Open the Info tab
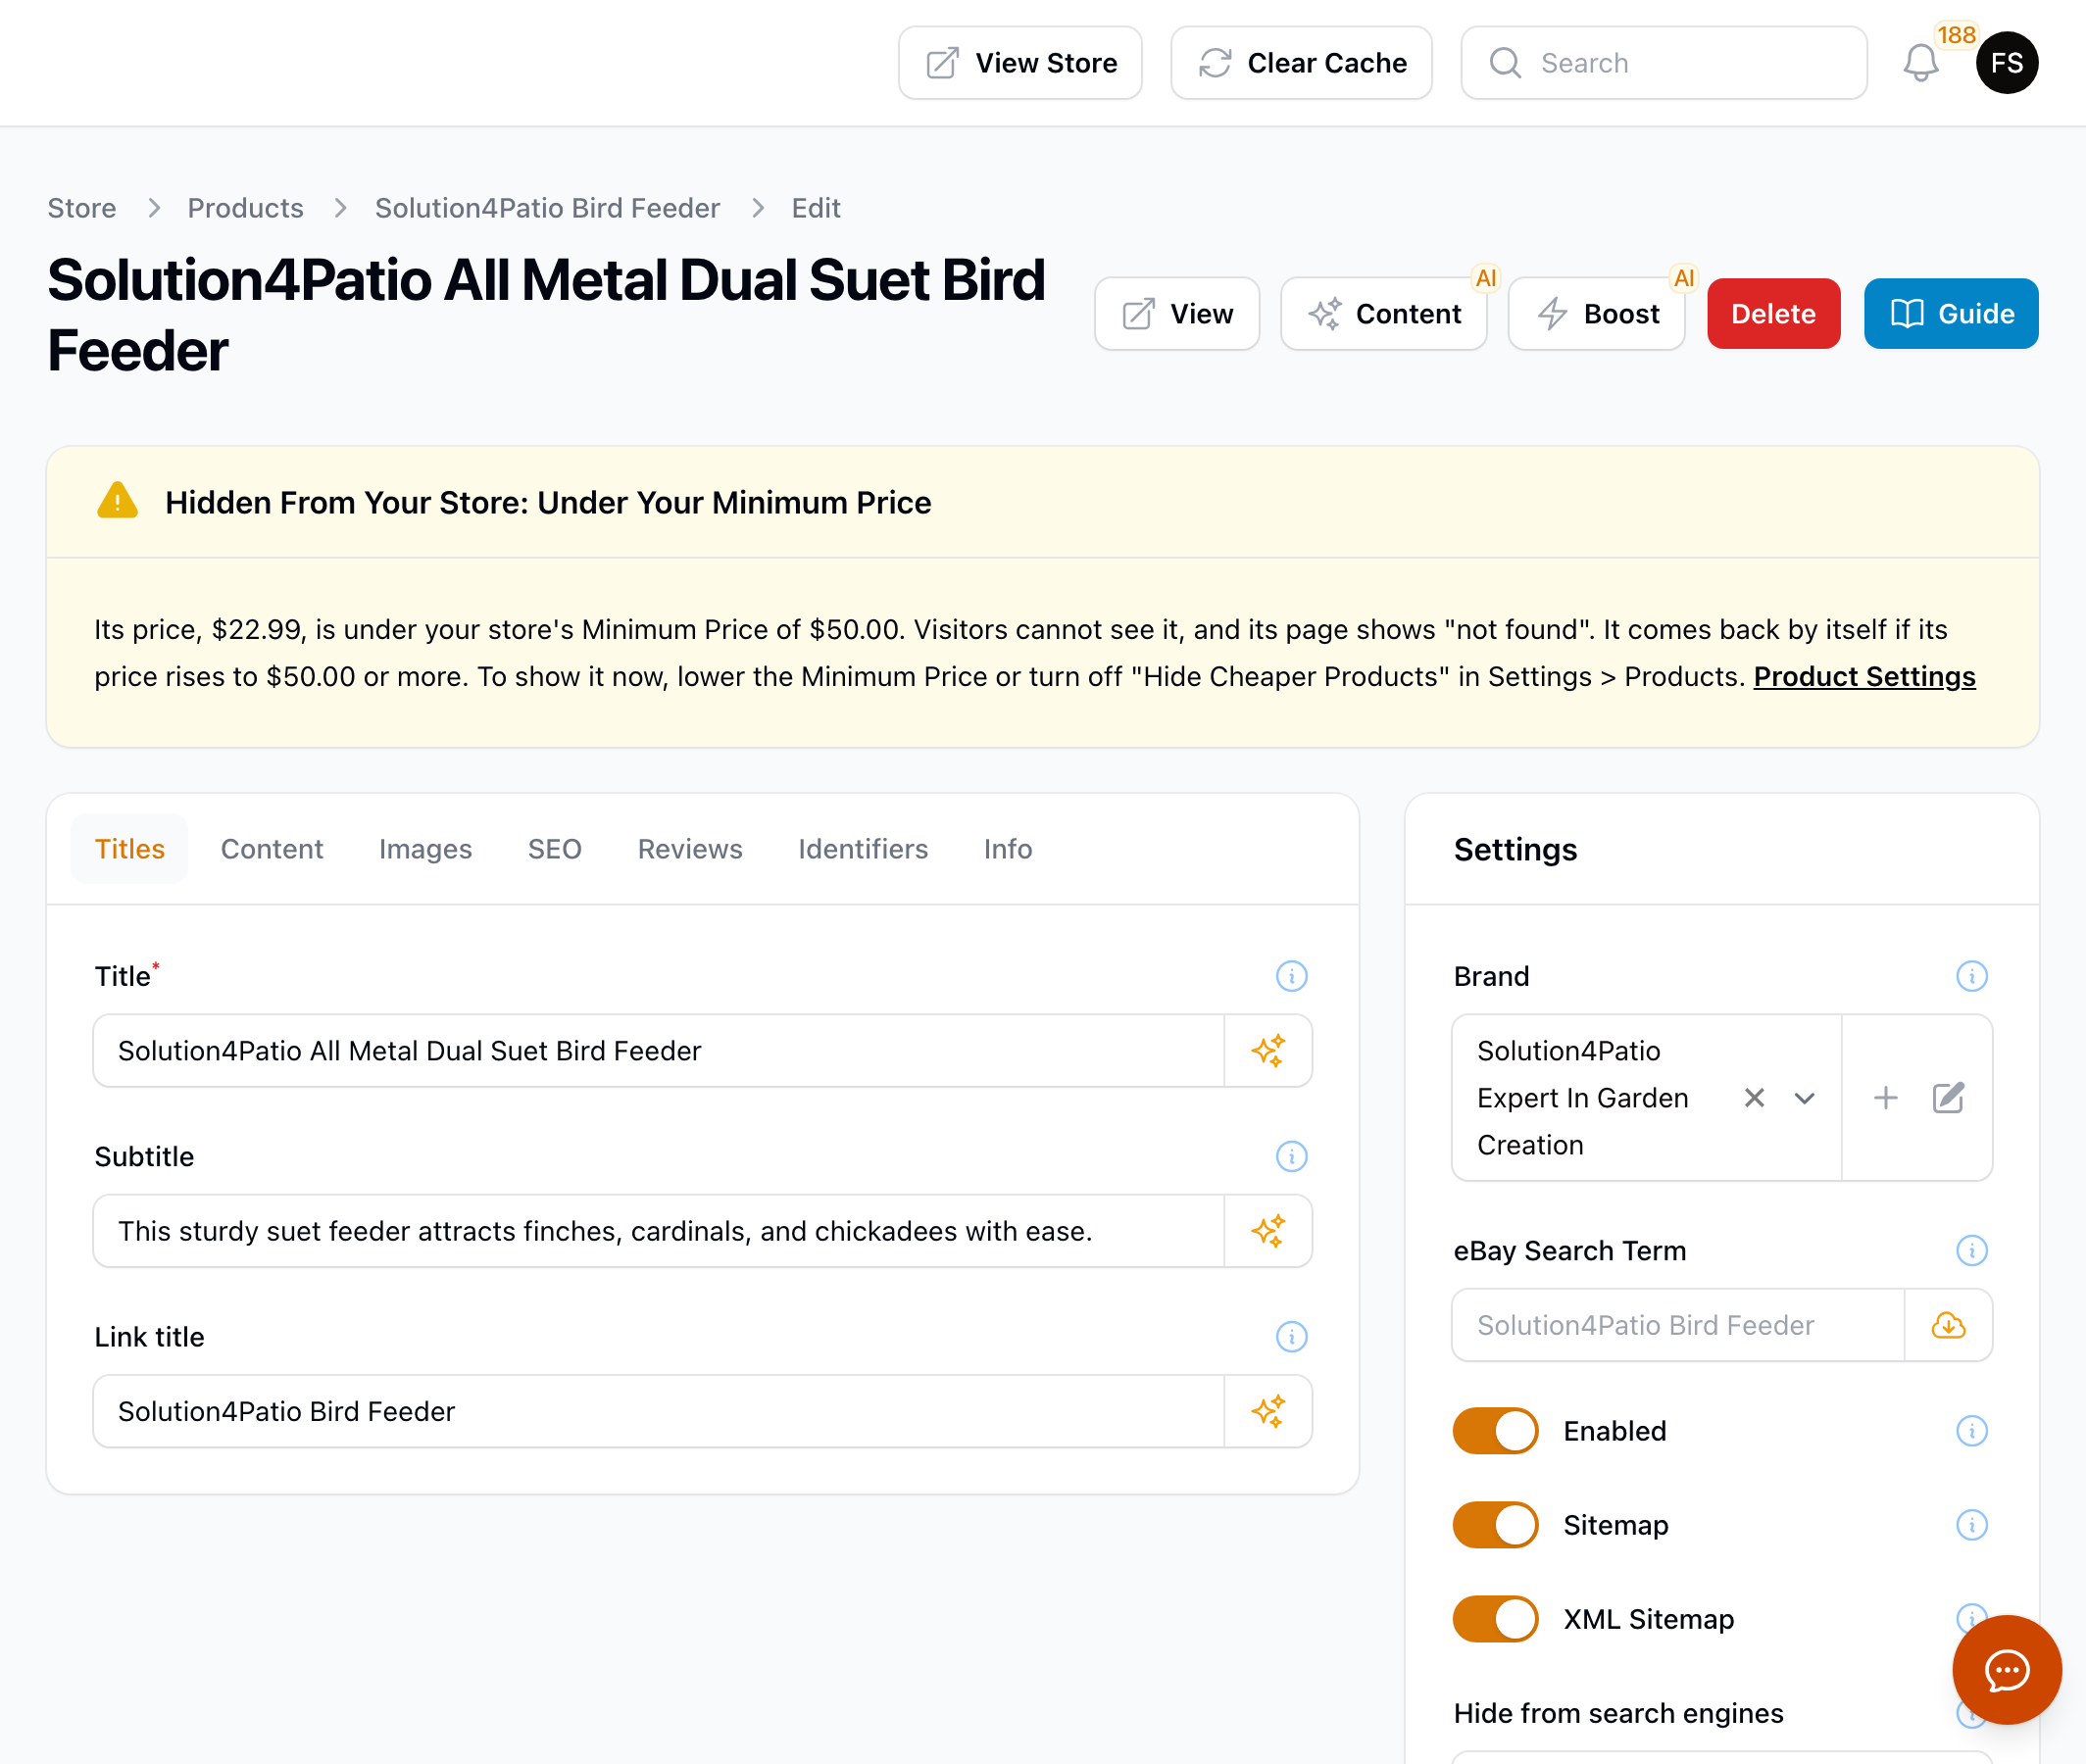 1007,849
